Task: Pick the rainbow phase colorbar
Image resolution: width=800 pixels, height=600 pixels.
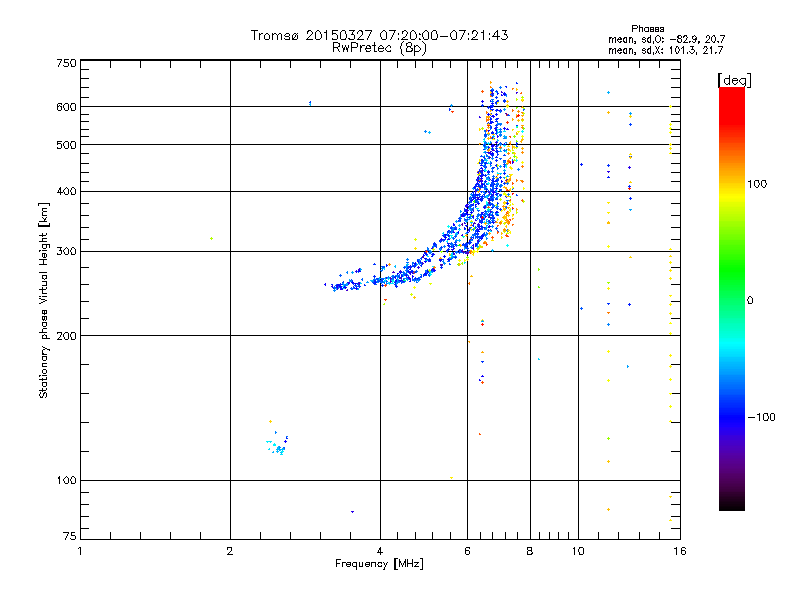Action: click(x=732, y=299)
